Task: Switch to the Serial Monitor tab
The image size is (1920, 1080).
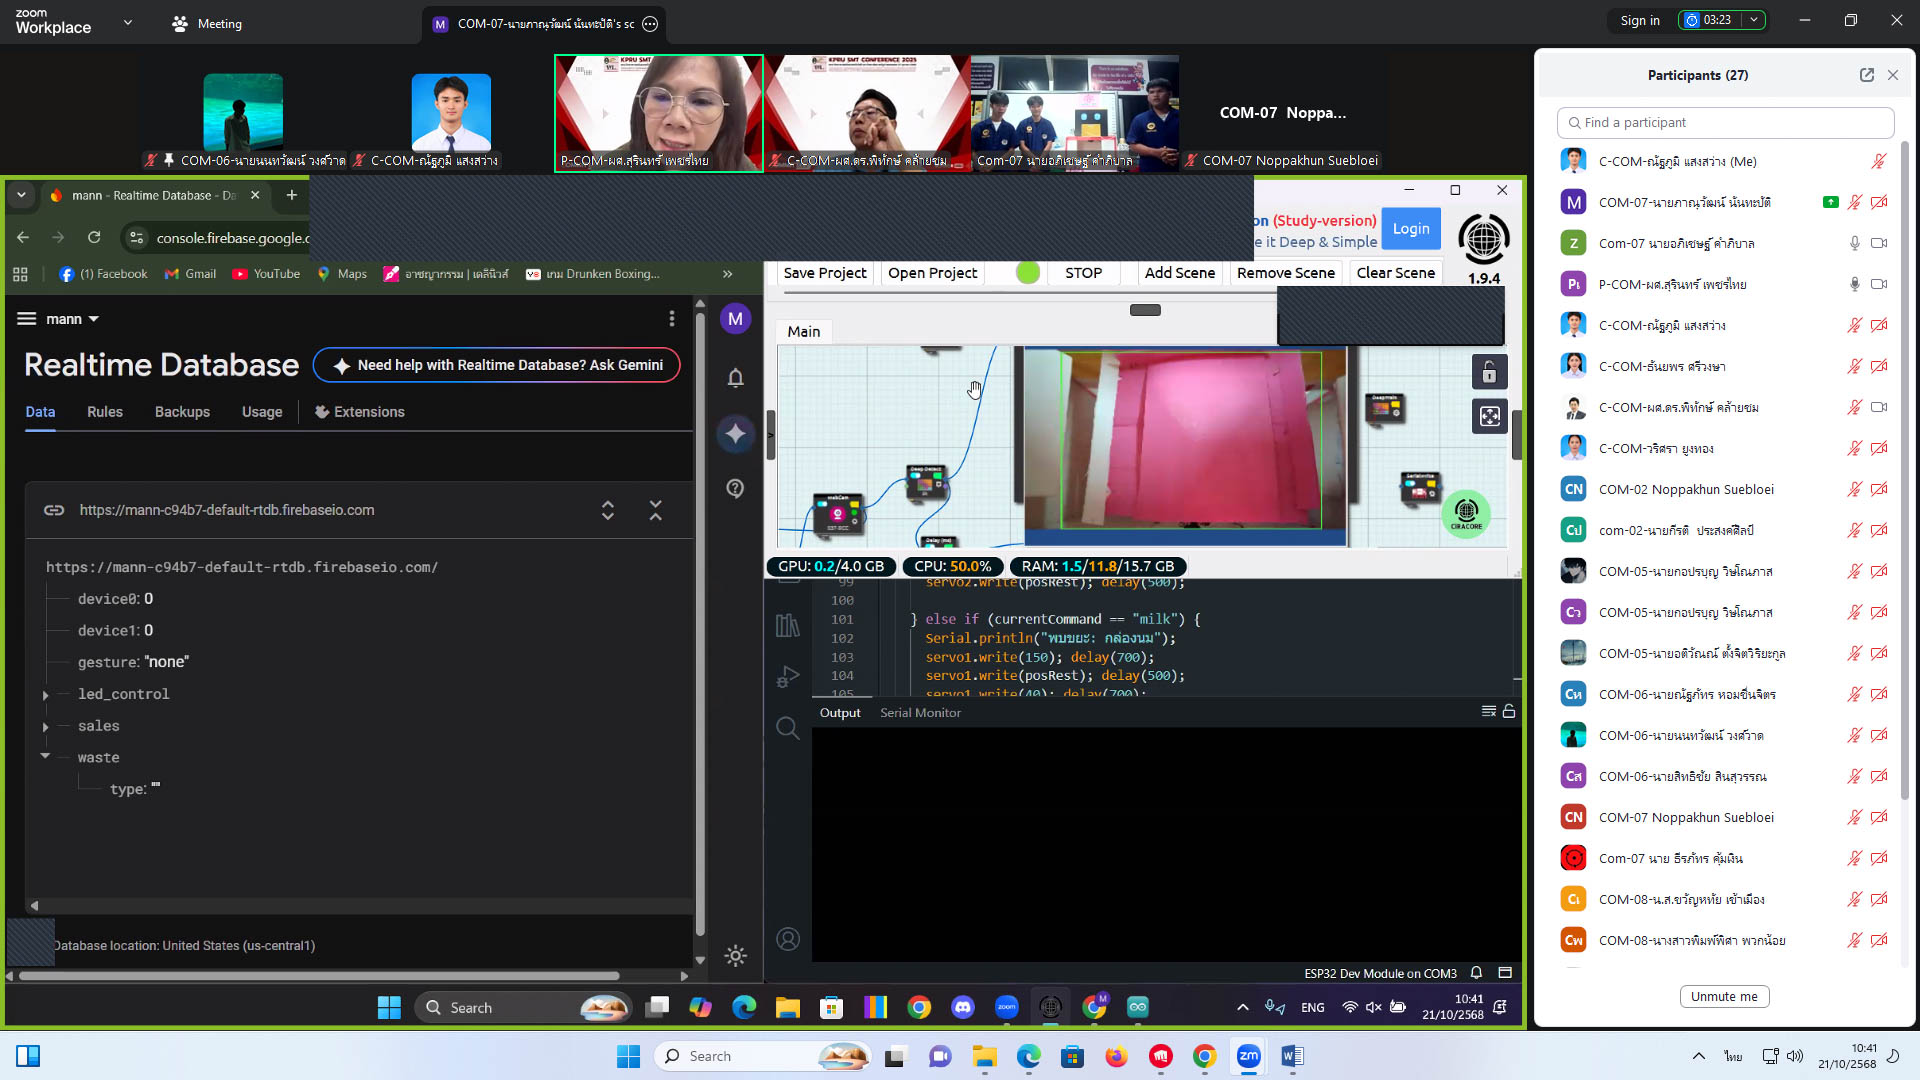Action: pos(919,713)
